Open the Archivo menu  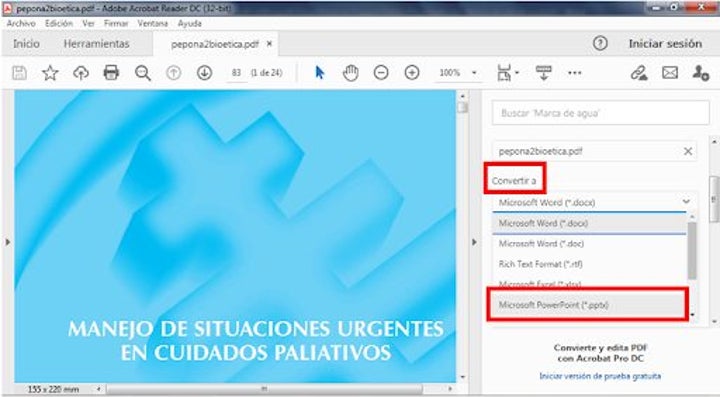click(x=21, y=23)
